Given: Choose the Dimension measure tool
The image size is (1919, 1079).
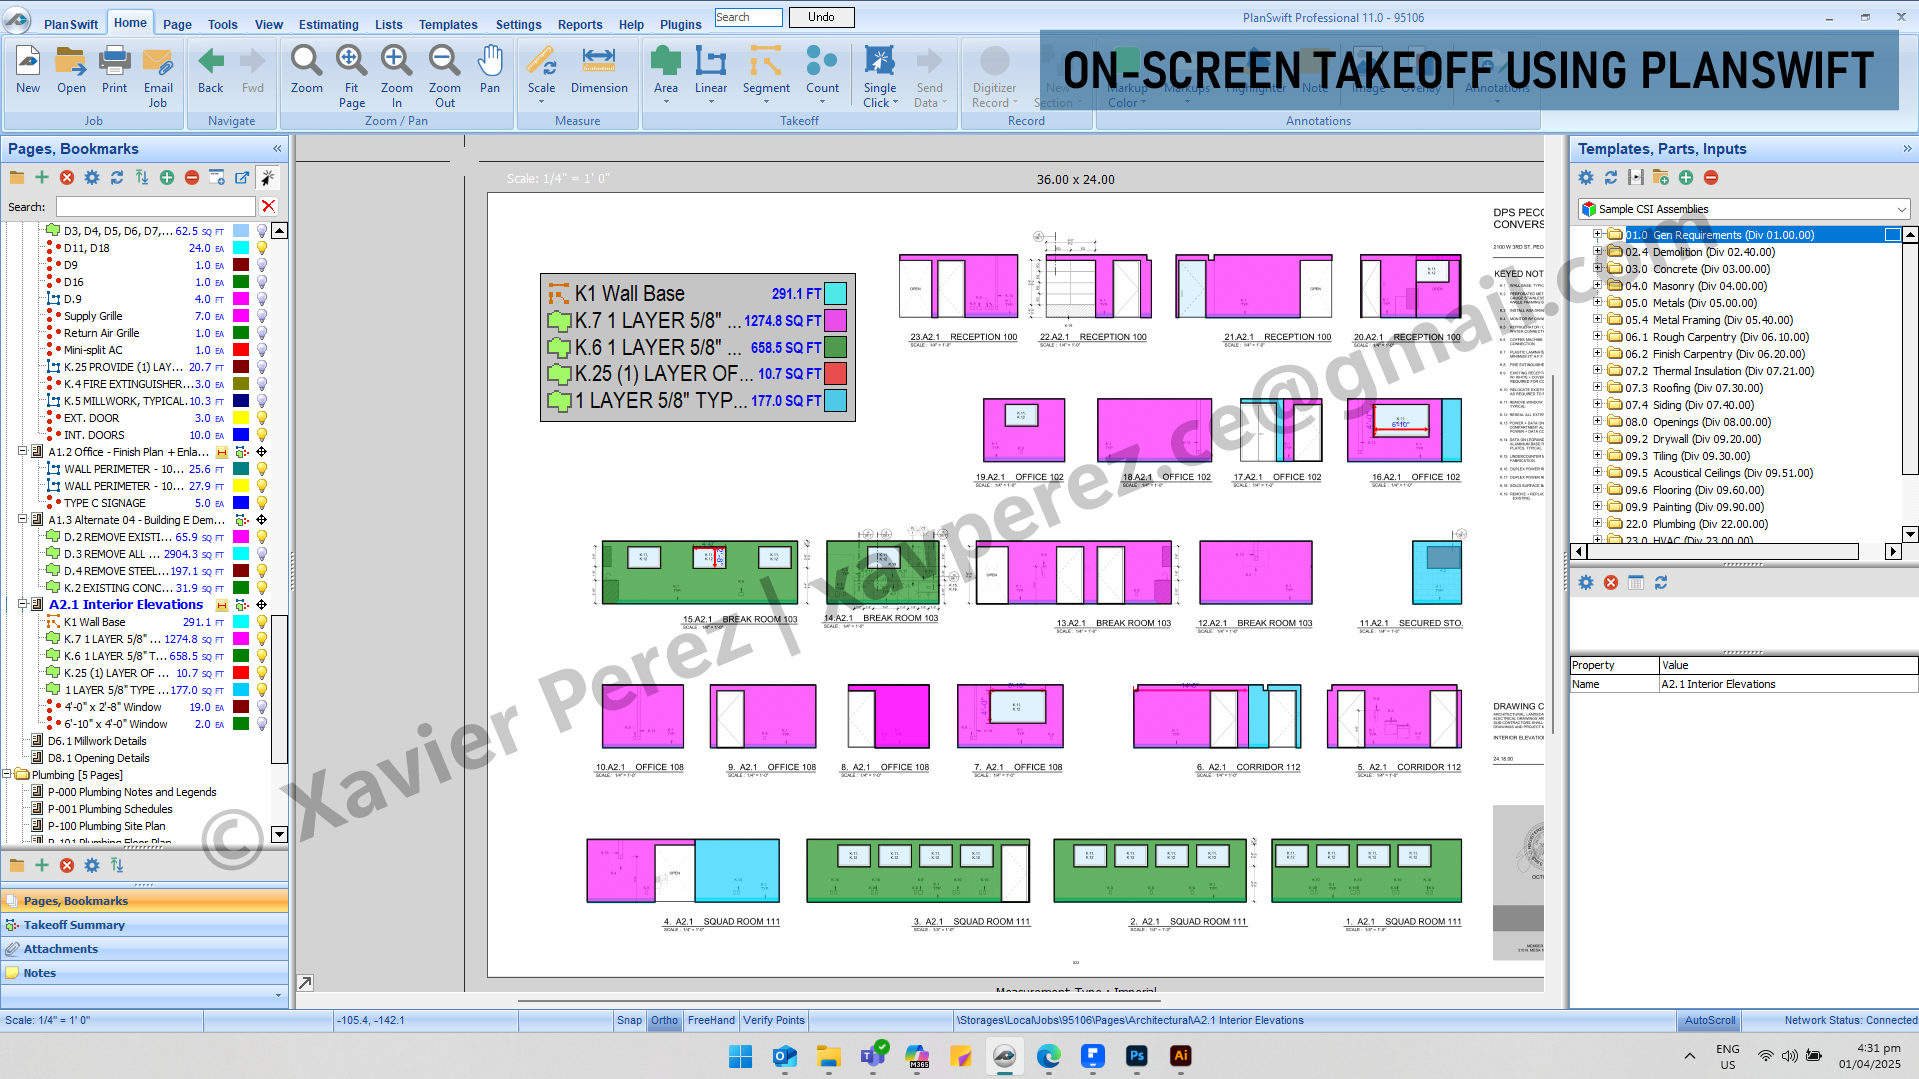Looking at the screenshot, I should 599,72.
